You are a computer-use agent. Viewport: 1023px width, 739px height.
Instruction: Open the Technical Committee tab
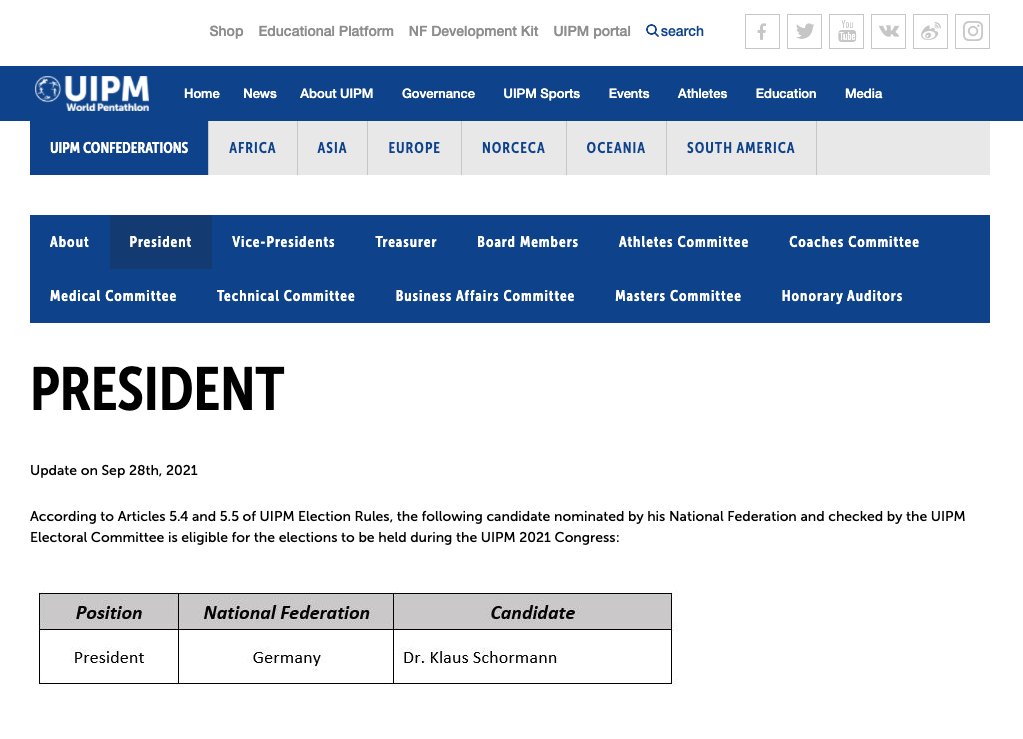pos(286,296)
